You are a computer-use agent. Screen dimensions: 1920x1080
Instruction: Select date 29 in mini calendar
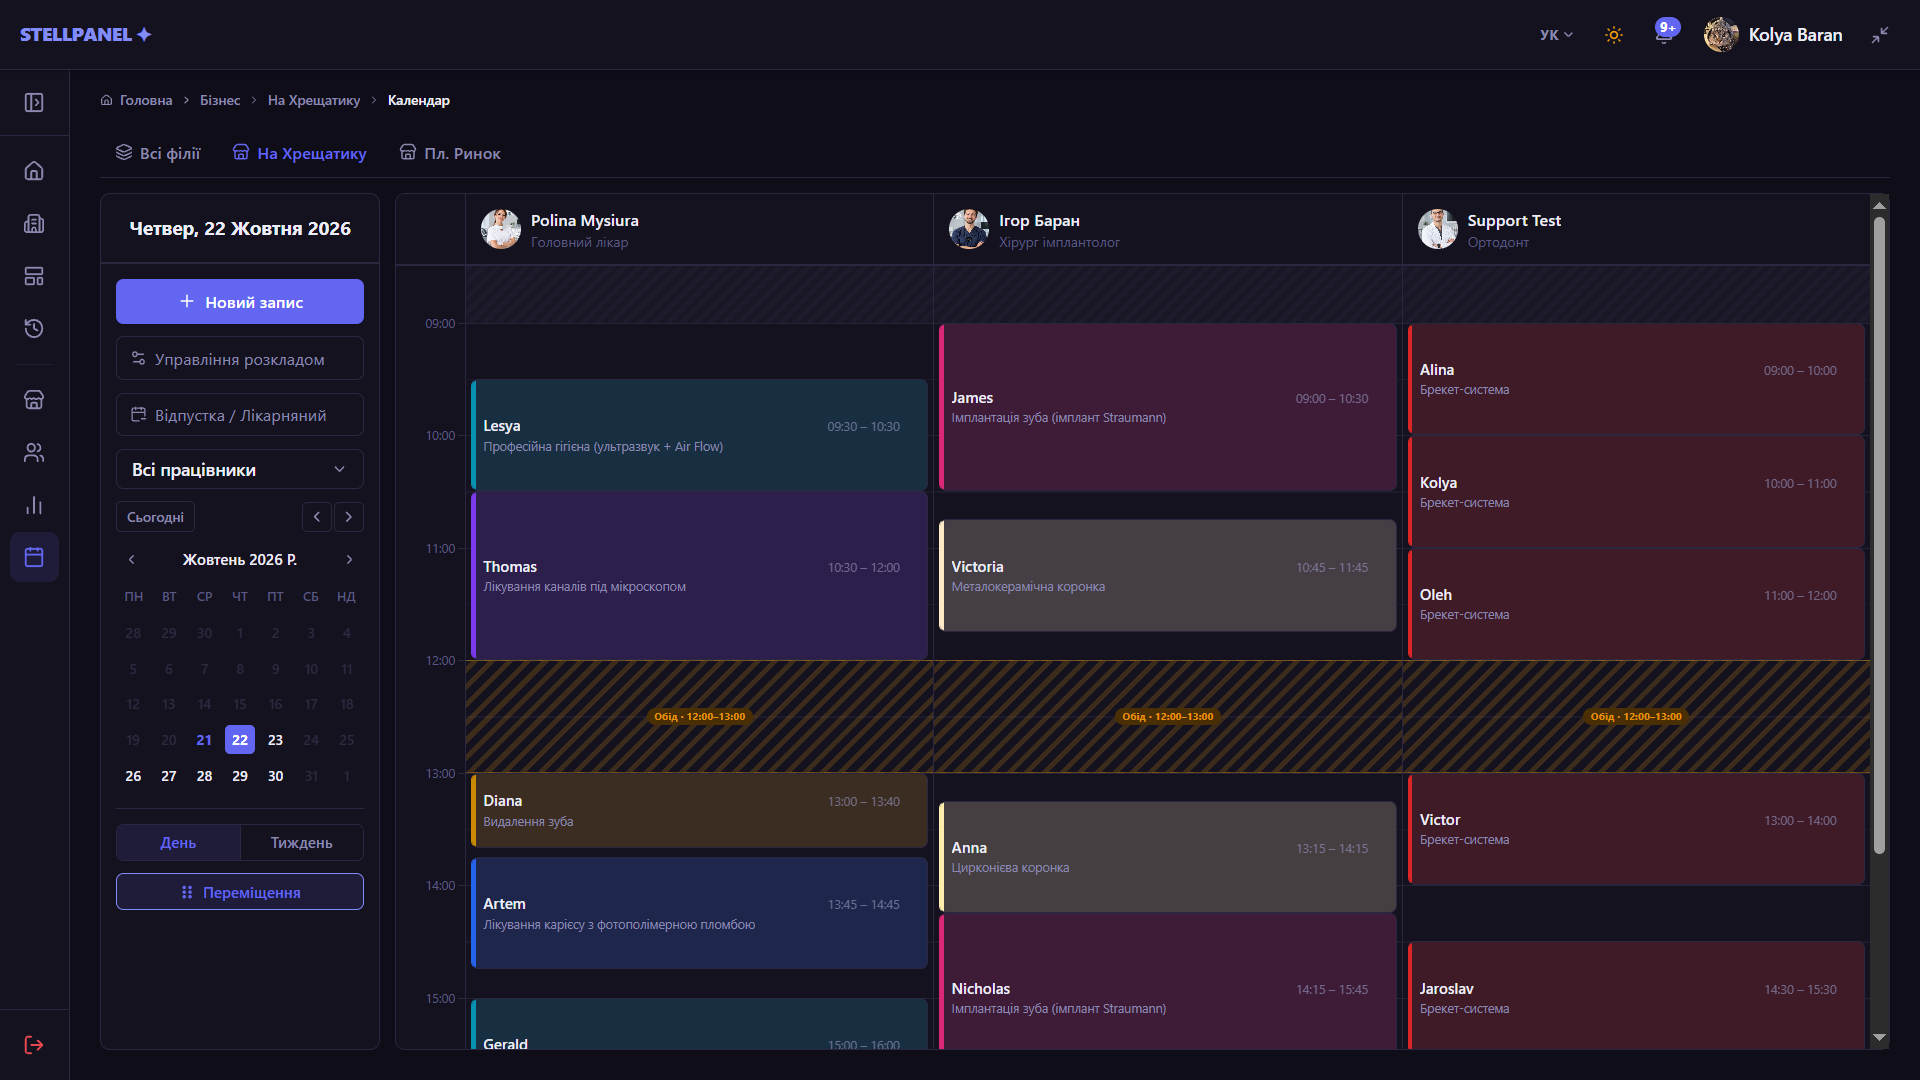240,776
